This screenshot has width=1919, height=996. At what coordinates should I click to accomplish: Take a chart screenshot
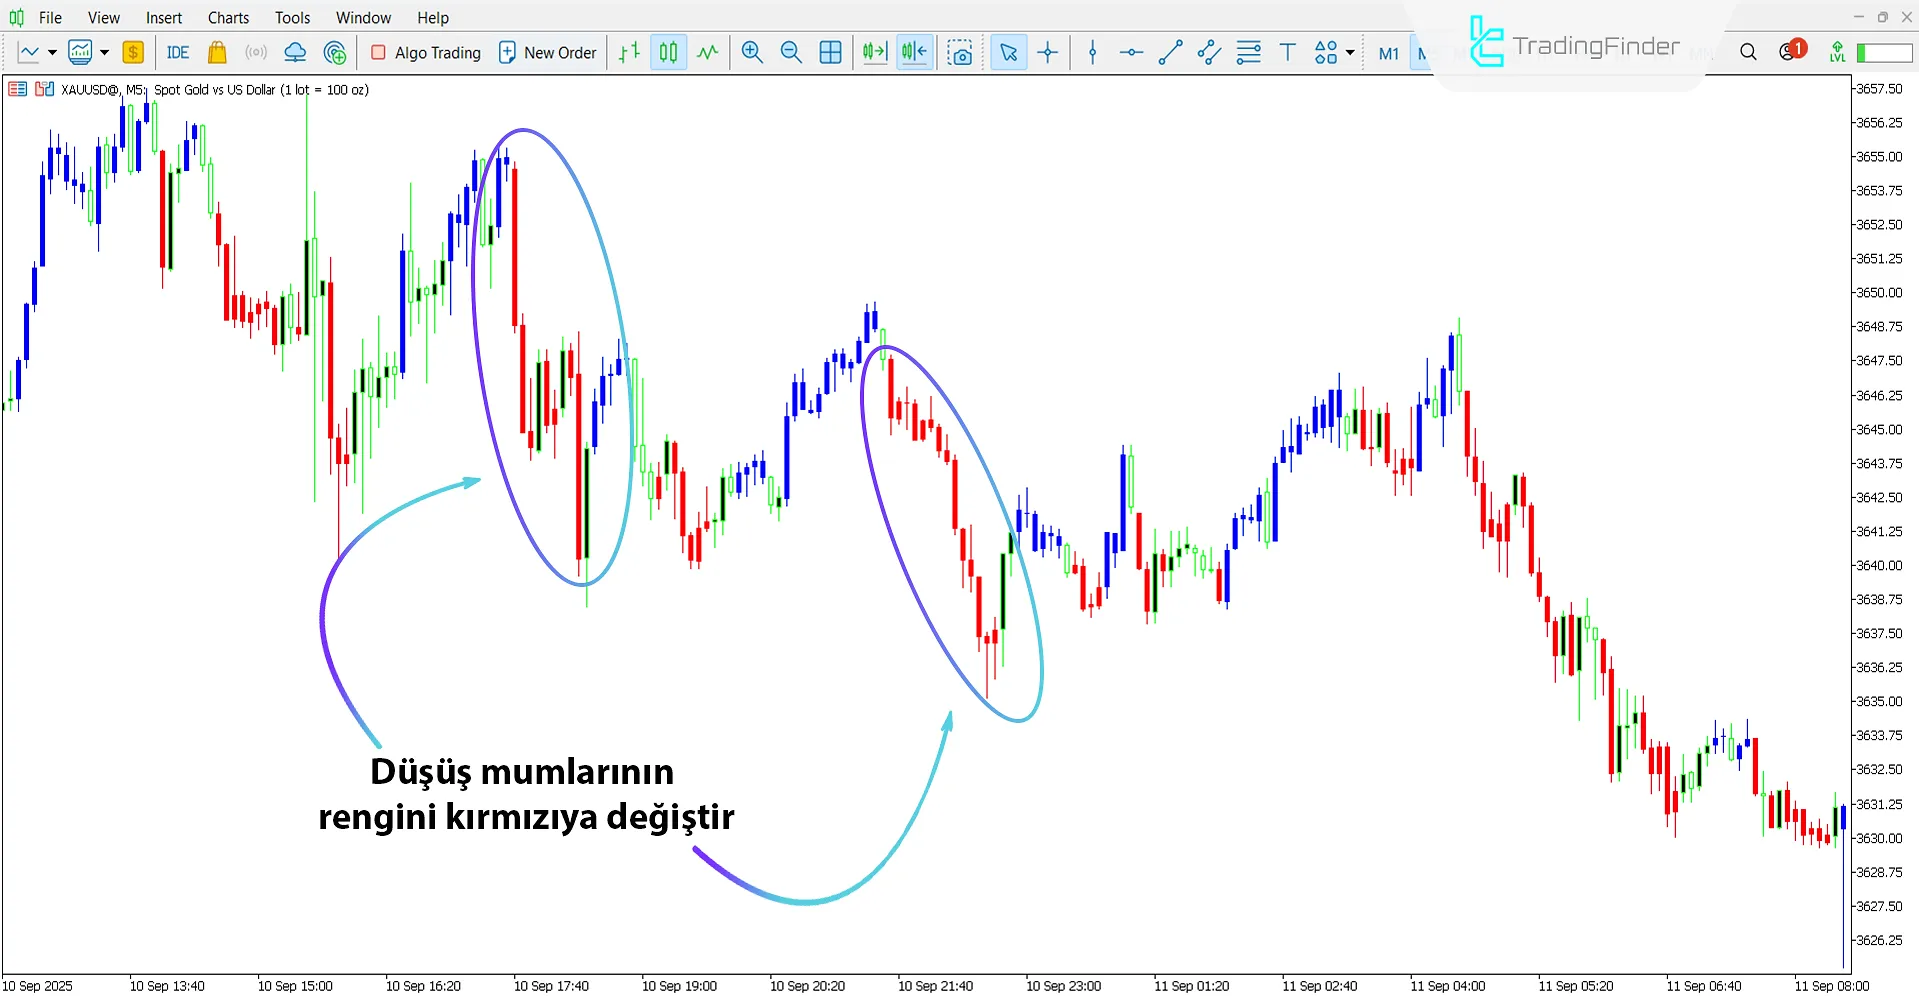click(x=960, y=53)
